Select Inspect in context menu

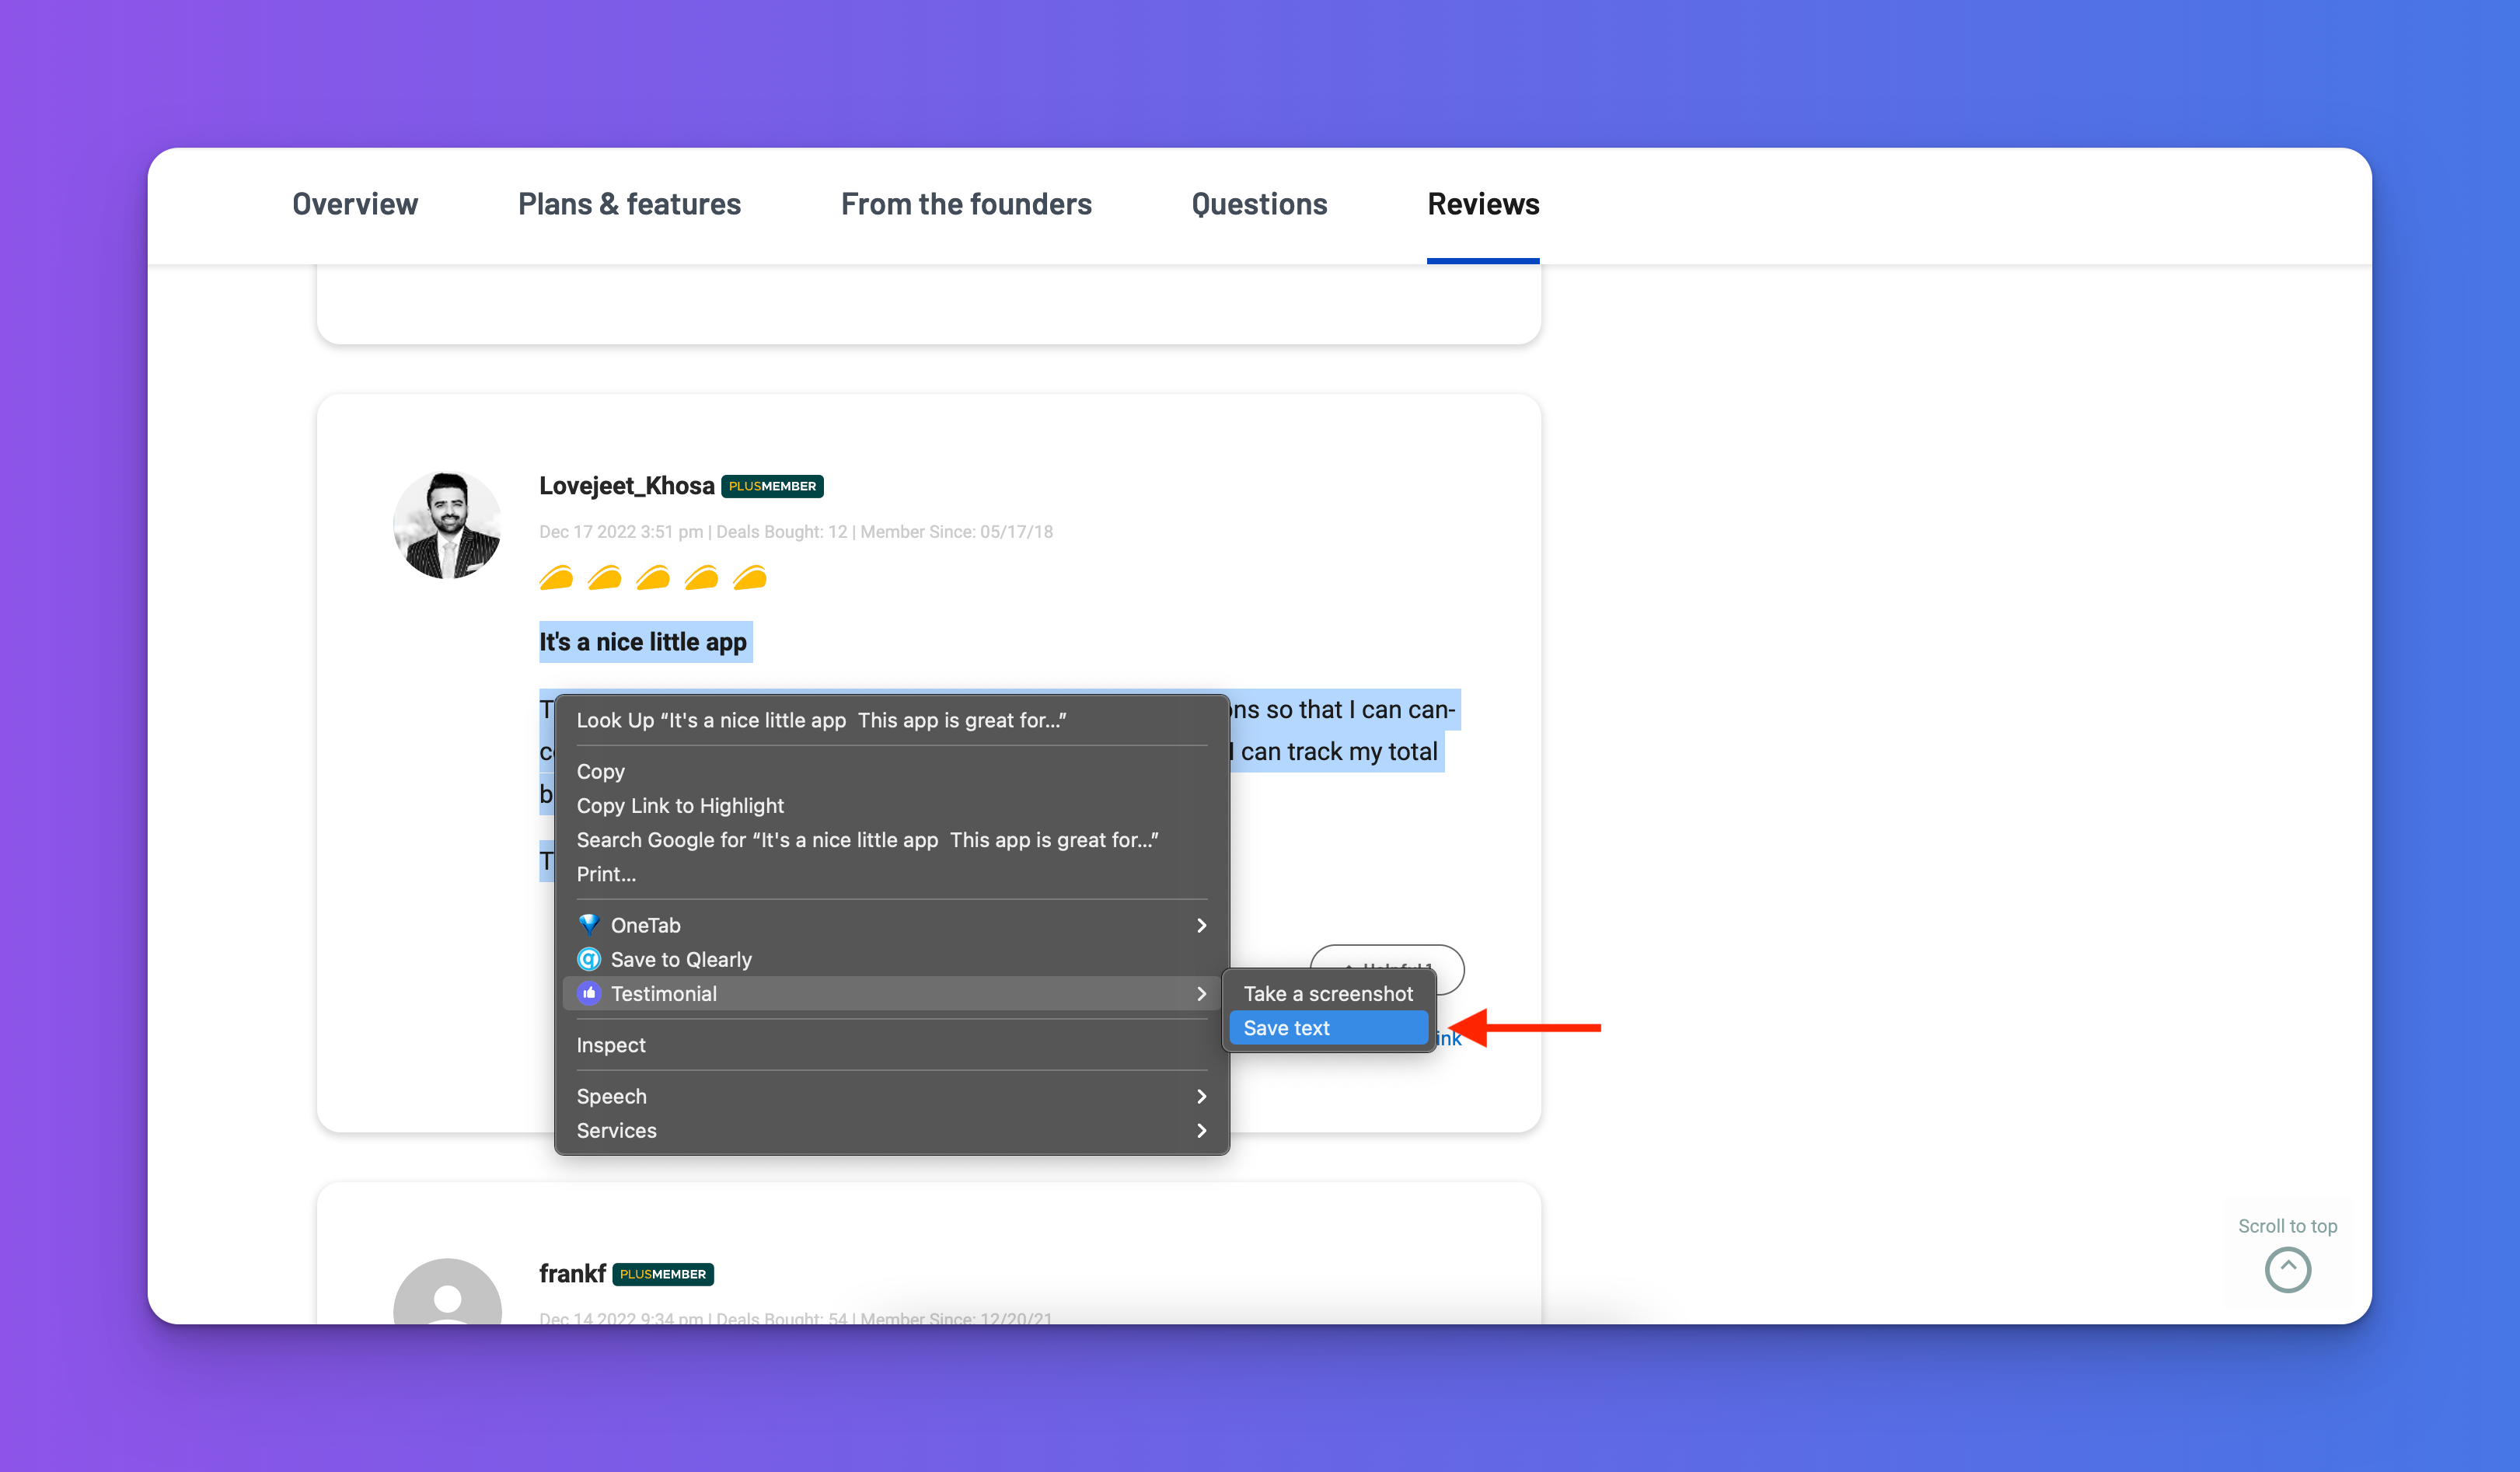tap(891, 1045)
